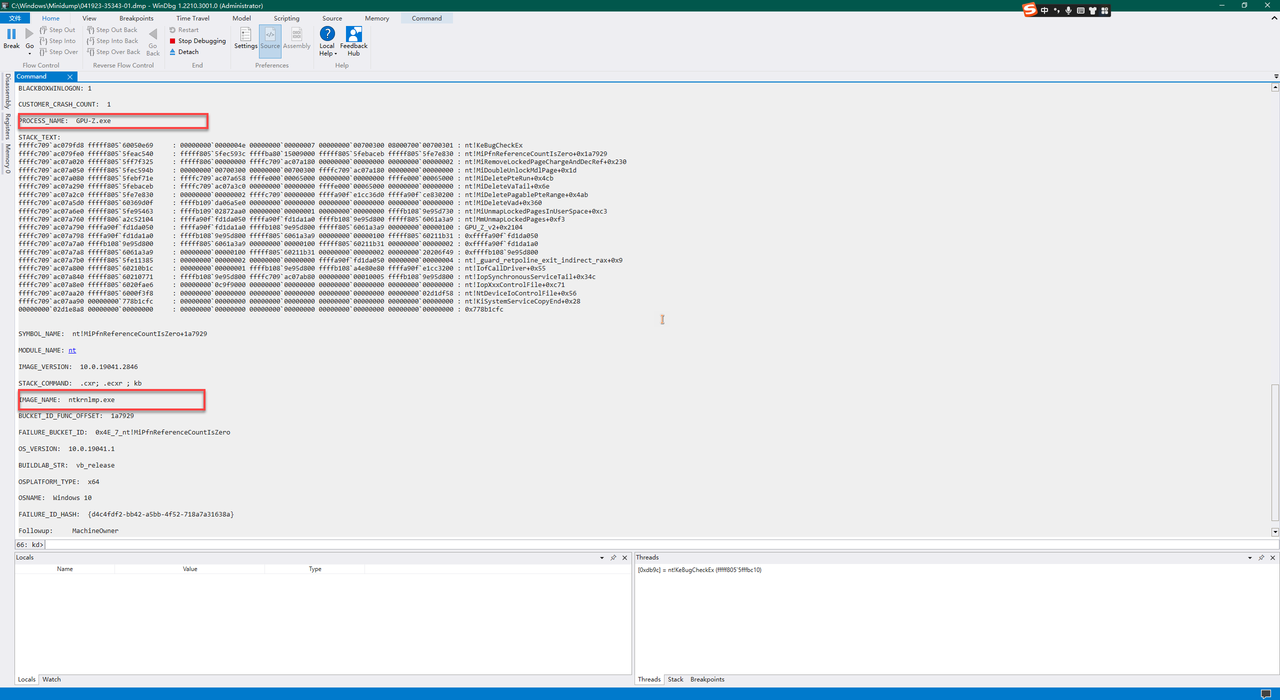
Task: Toggle the Sogou punctuation mode icon
Action: tap(1057, 10)
